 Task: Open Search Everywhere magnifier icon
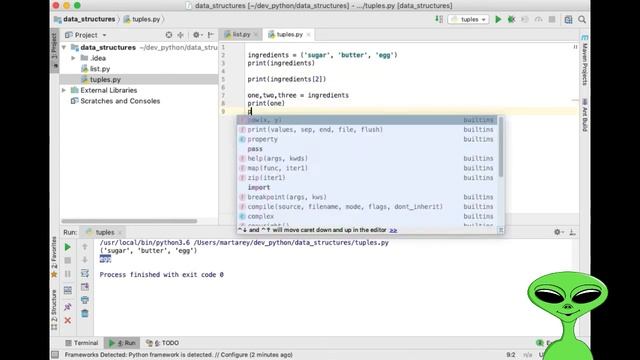tap(582, 19)
